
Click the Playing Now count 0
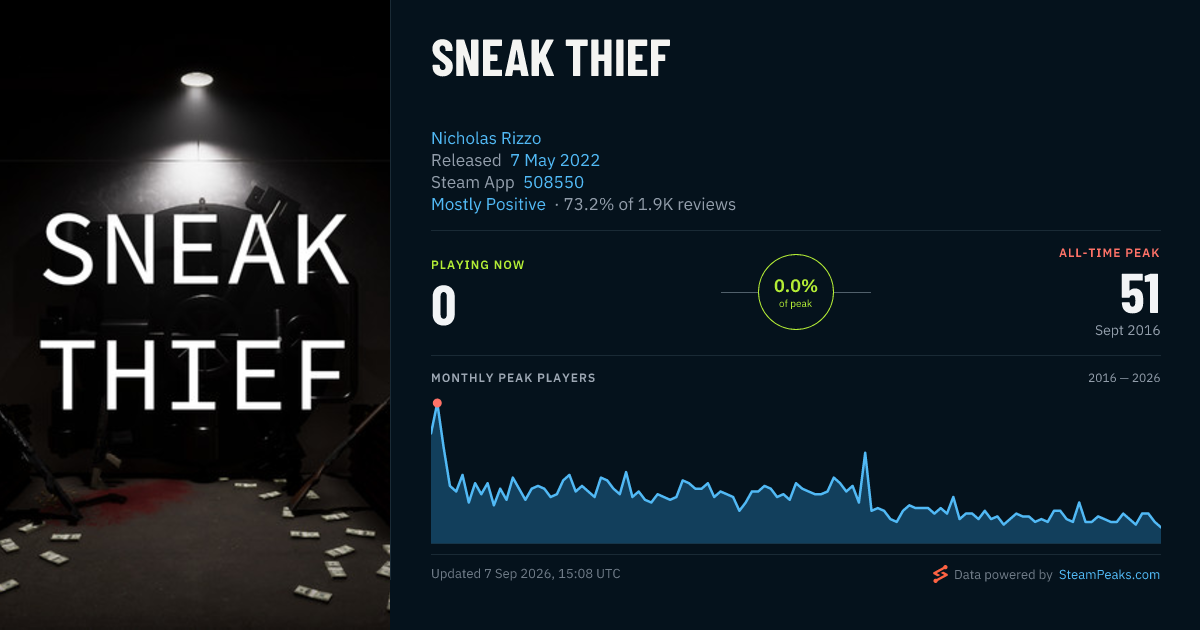pyautogui.click(x=443, y=306)
